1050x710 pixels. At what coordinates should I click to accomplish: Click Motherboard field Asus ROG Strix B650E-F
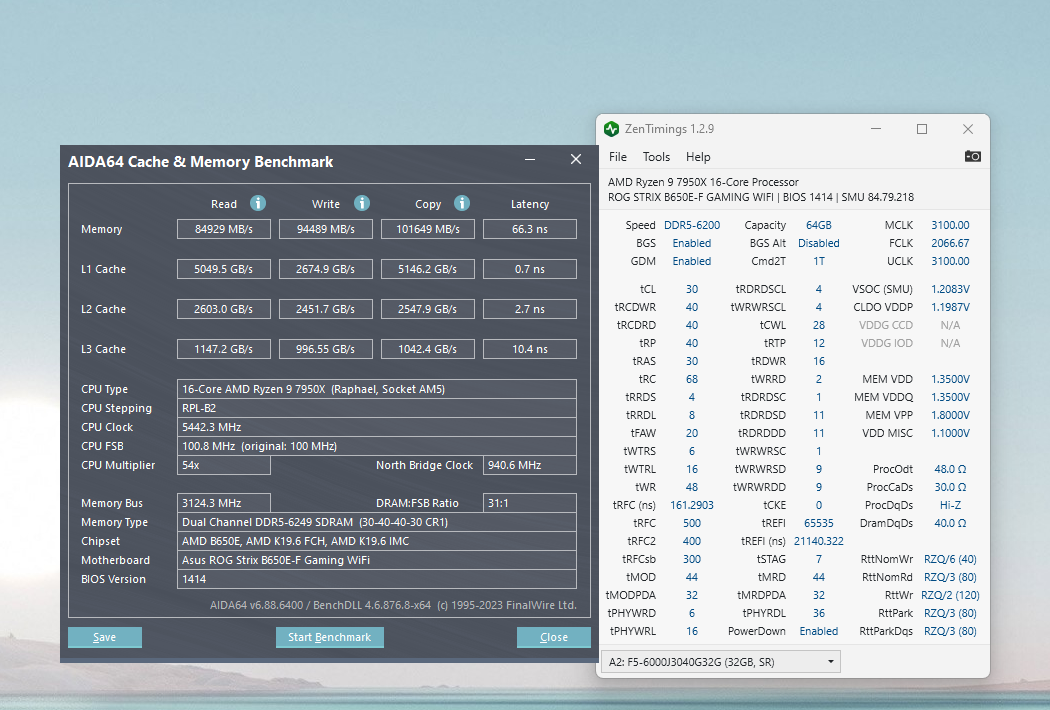(376, 560)
